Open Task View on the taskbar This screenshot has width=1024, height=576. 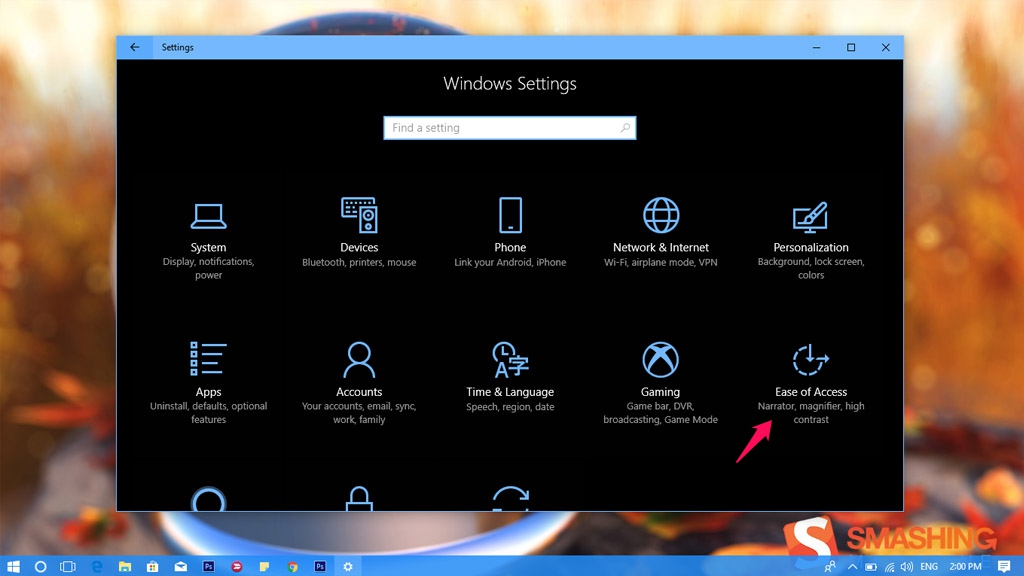pyautogui.click(x=68, y=566)
